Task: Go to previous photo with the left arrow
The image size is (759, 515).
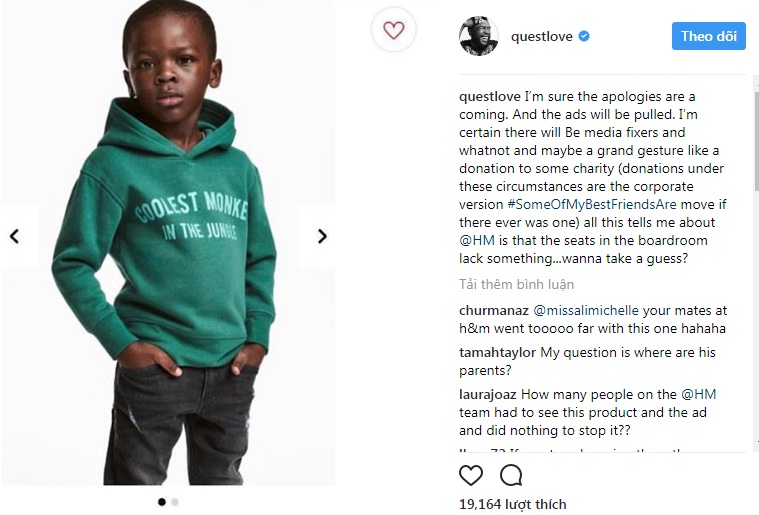Action: [x=14, y=237]
